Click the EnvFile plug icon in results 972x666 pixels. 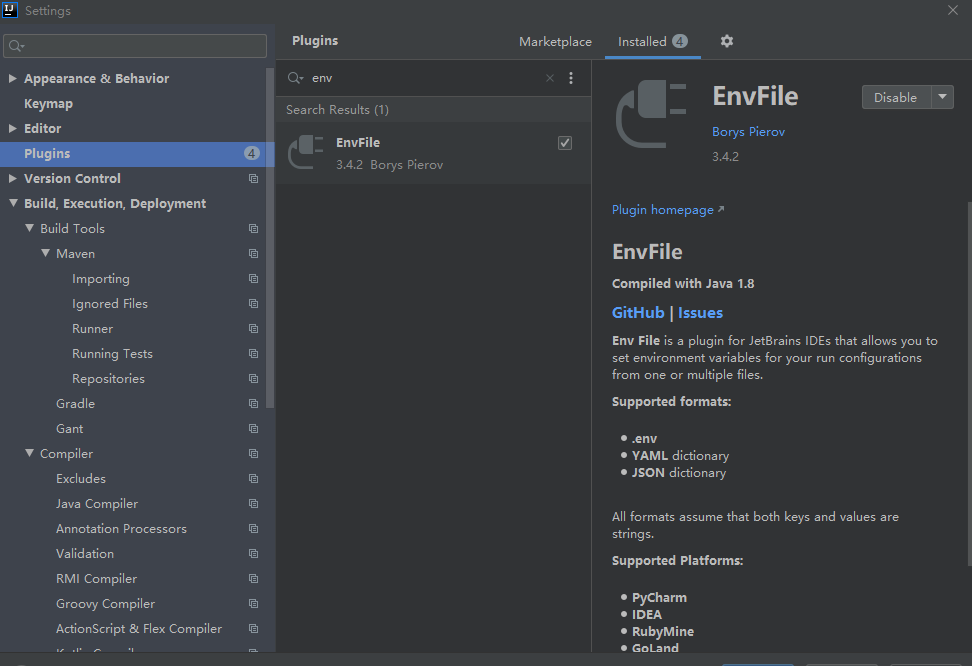pyautogui.click(x=306, y=153)
